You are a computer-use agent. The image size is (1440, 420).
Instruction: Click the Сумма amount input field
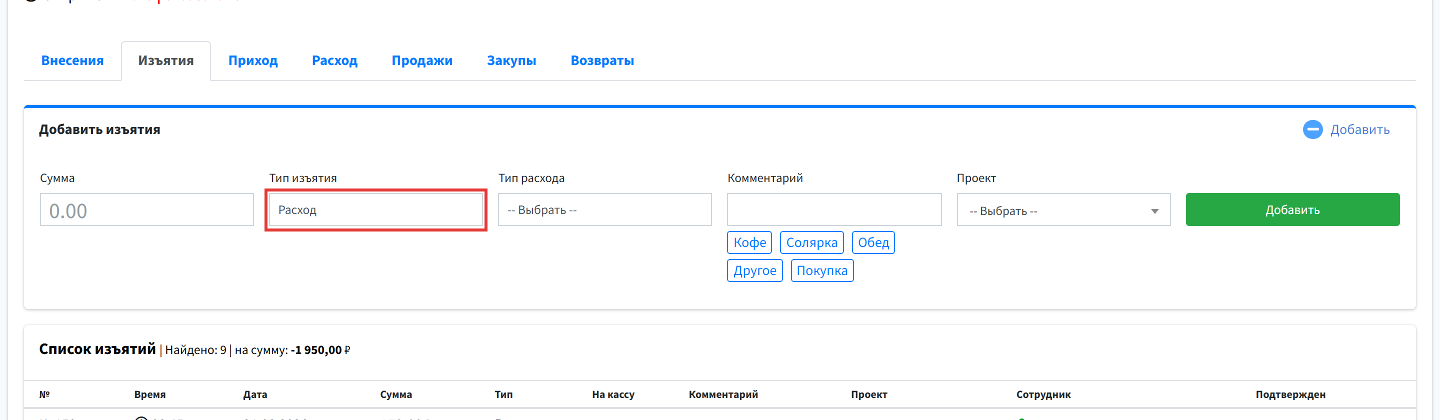(147, 211)
